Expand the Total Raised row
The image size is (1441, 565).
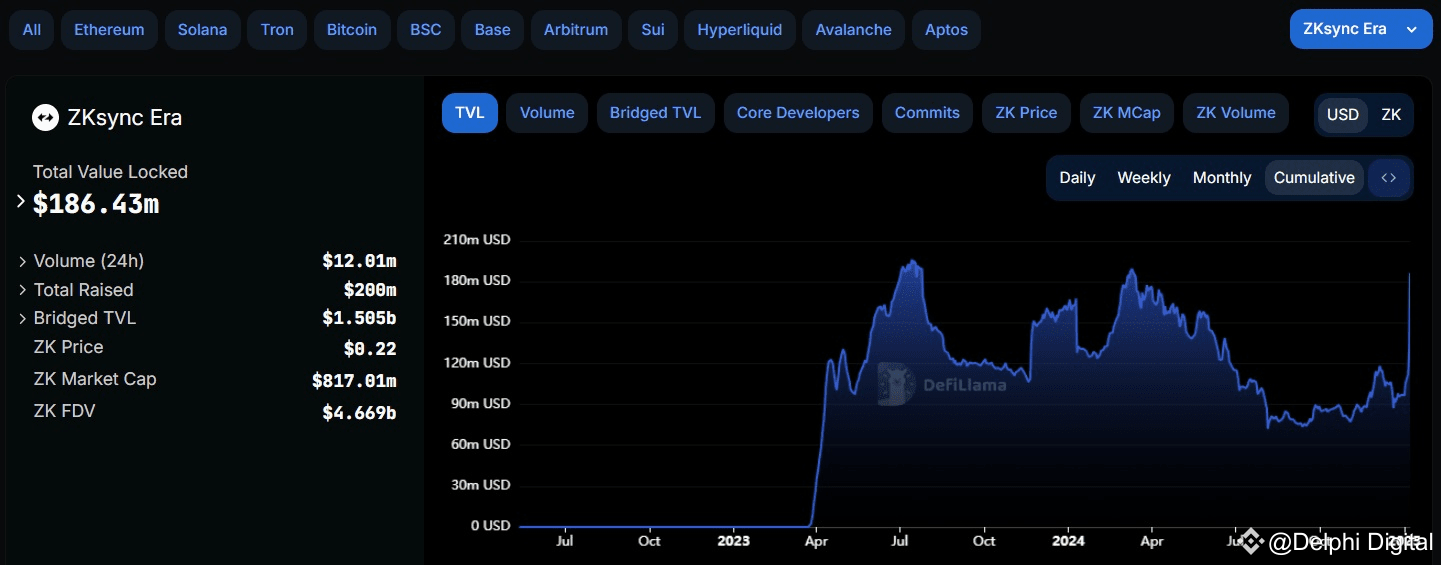pyautogui.click(x=23, y=290)
